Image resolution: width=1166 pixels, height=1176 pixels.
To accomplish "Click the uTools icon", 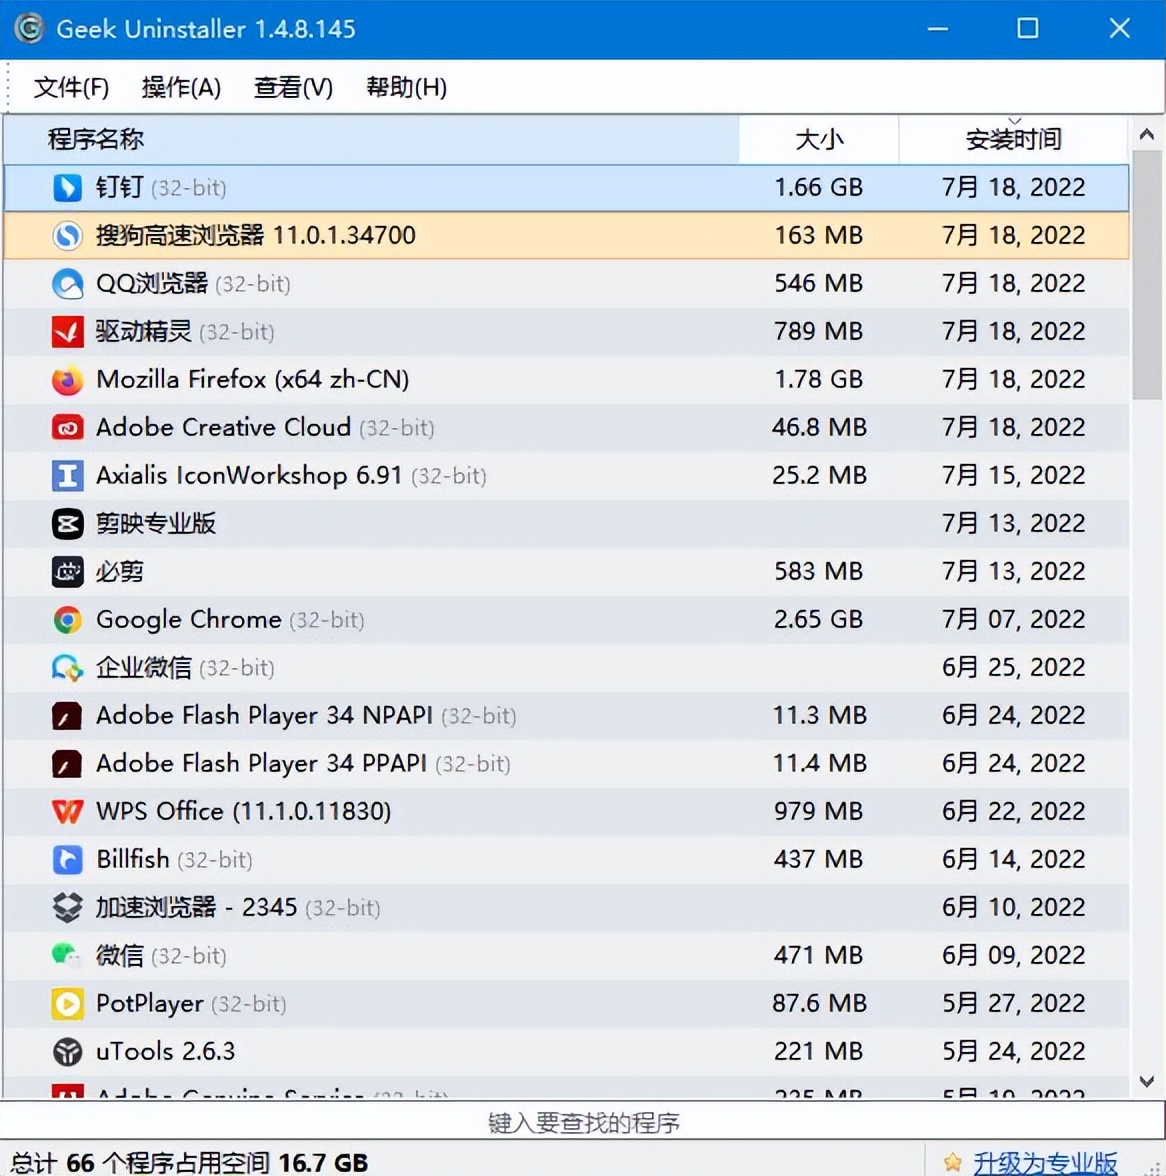I will coord(67,1052).
